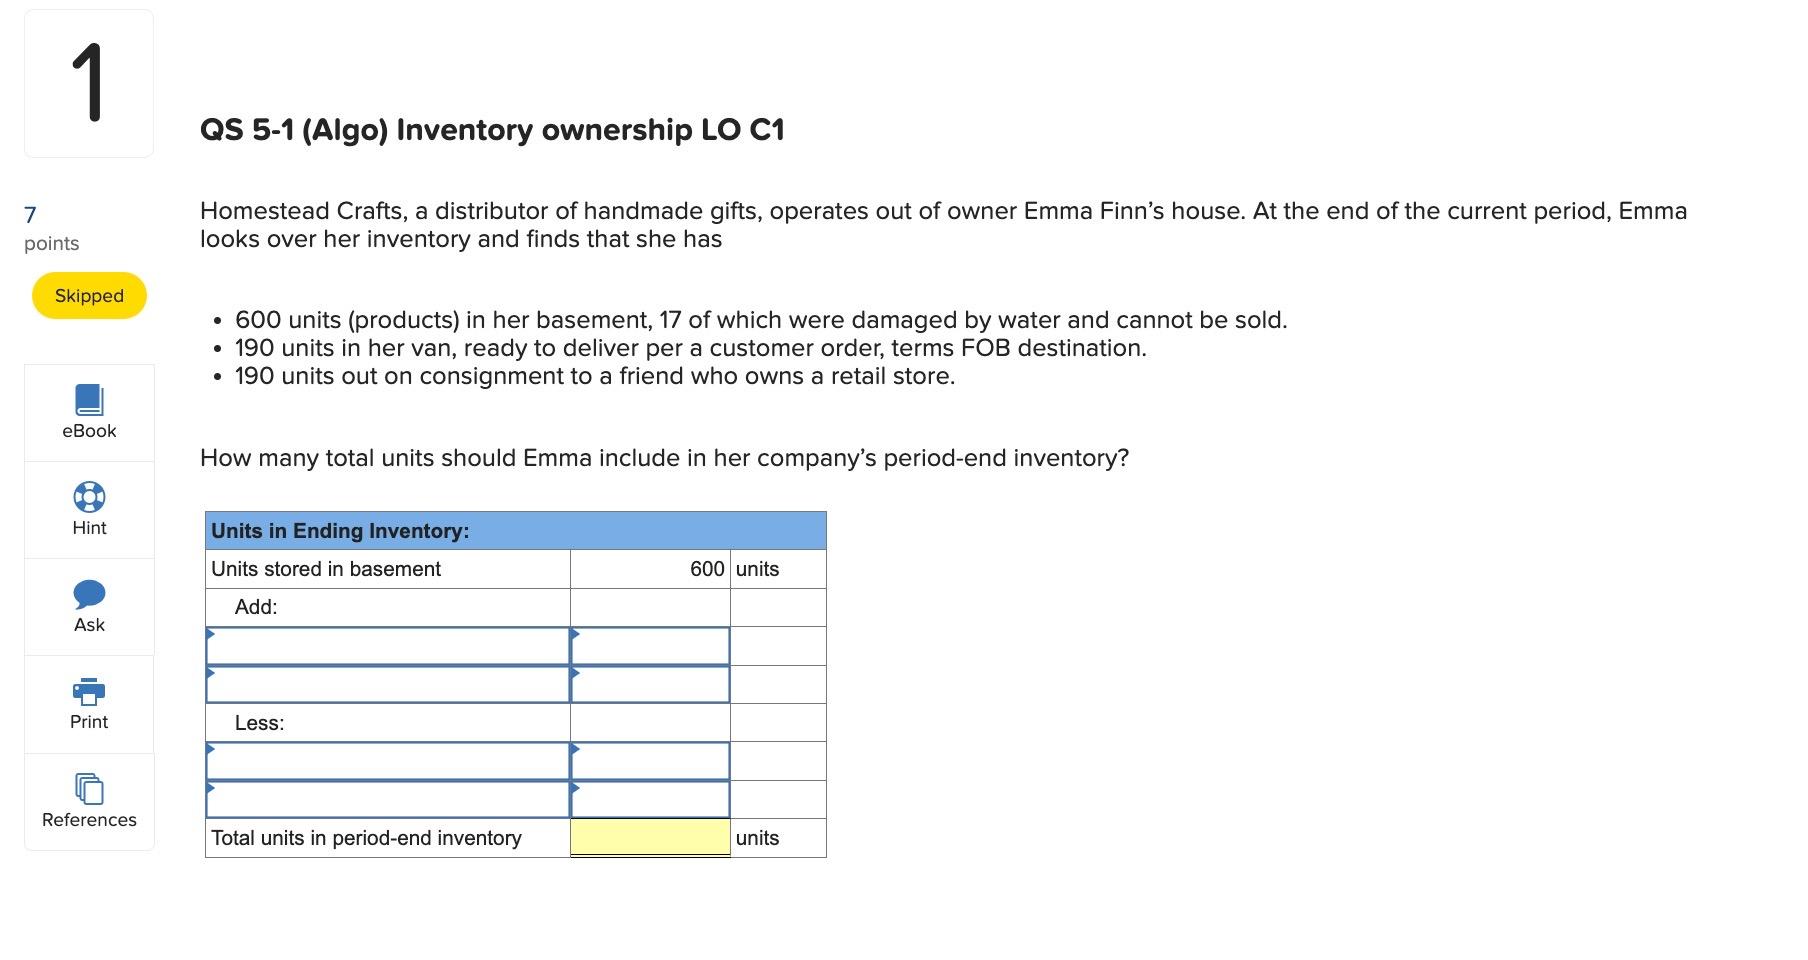Expand the first Add row quantity selector
This screenshot has width=1808, height=960.
point(649,645)
